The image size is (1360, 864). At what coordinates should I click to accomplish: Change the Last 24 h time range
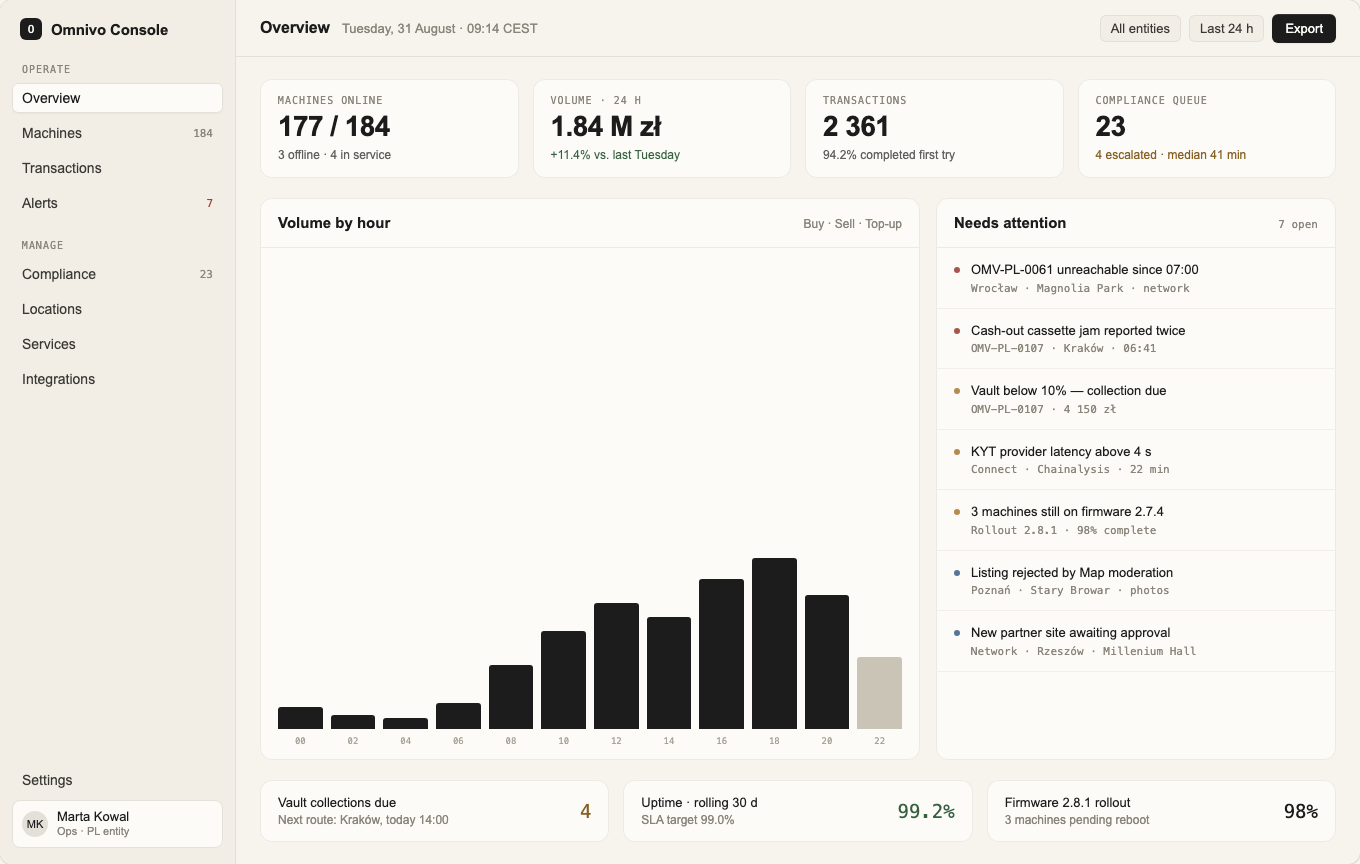coord(1227,28)
